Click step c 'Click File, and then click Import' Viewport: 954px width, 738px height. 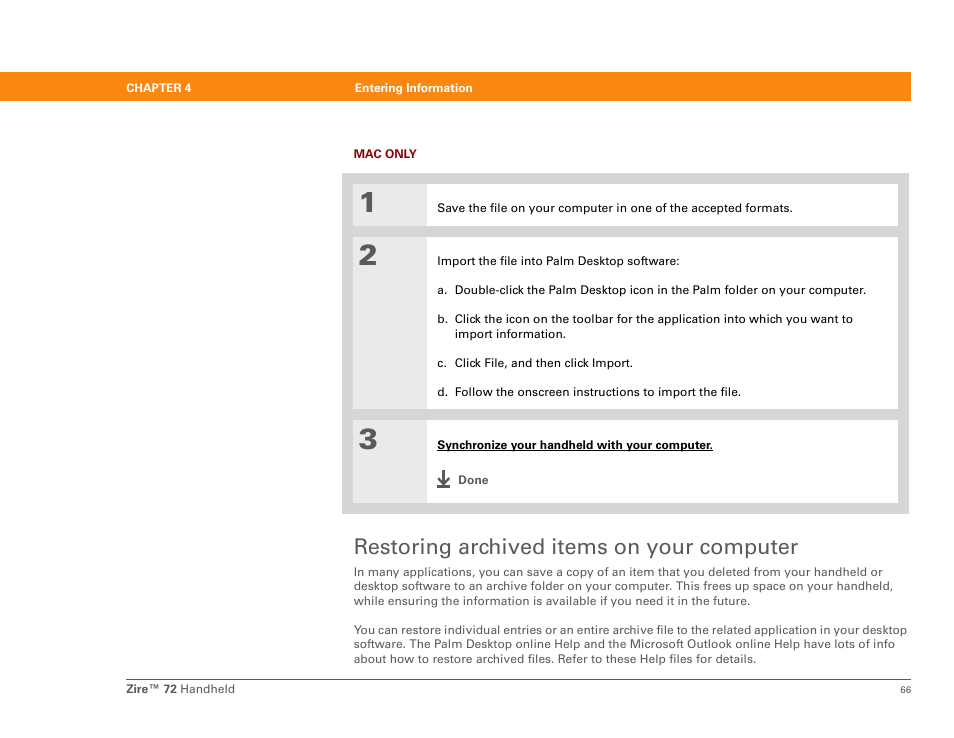535,363
